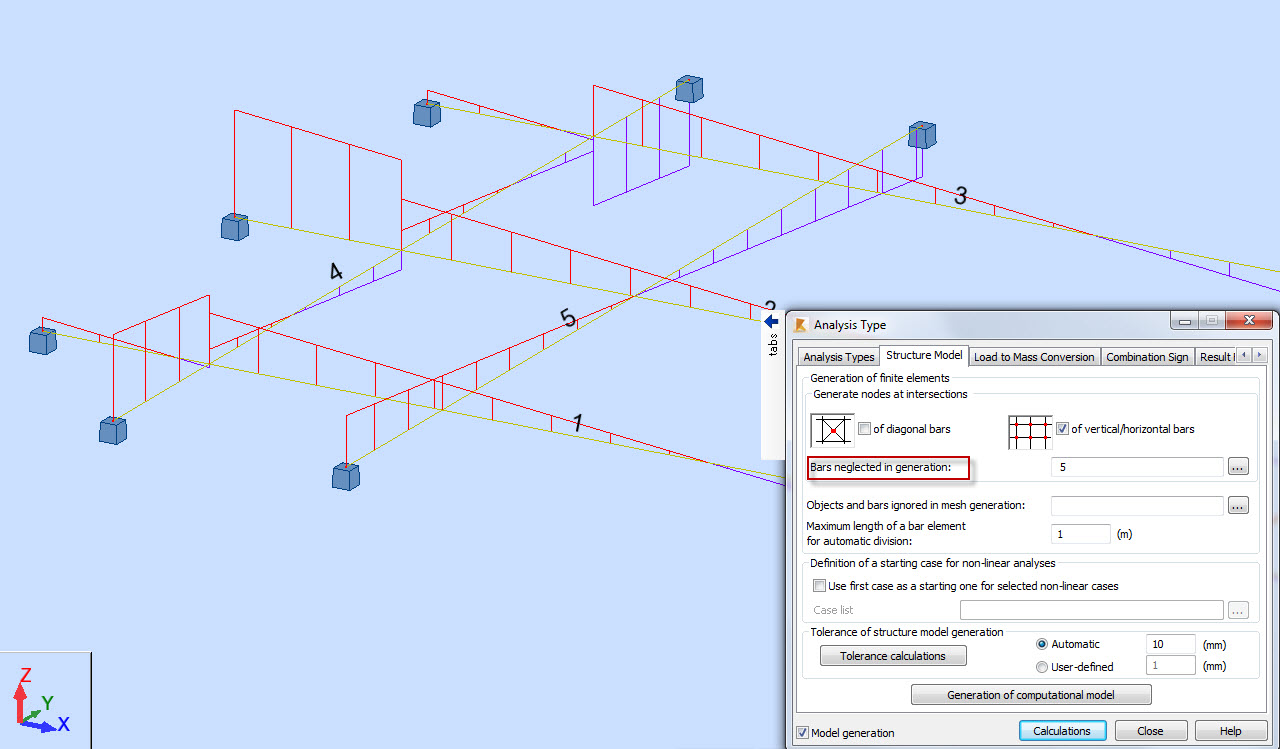This screenshot has width=1280, height=749.
Task: Click the maximum bar element length field
Action: coord(1080,534)
